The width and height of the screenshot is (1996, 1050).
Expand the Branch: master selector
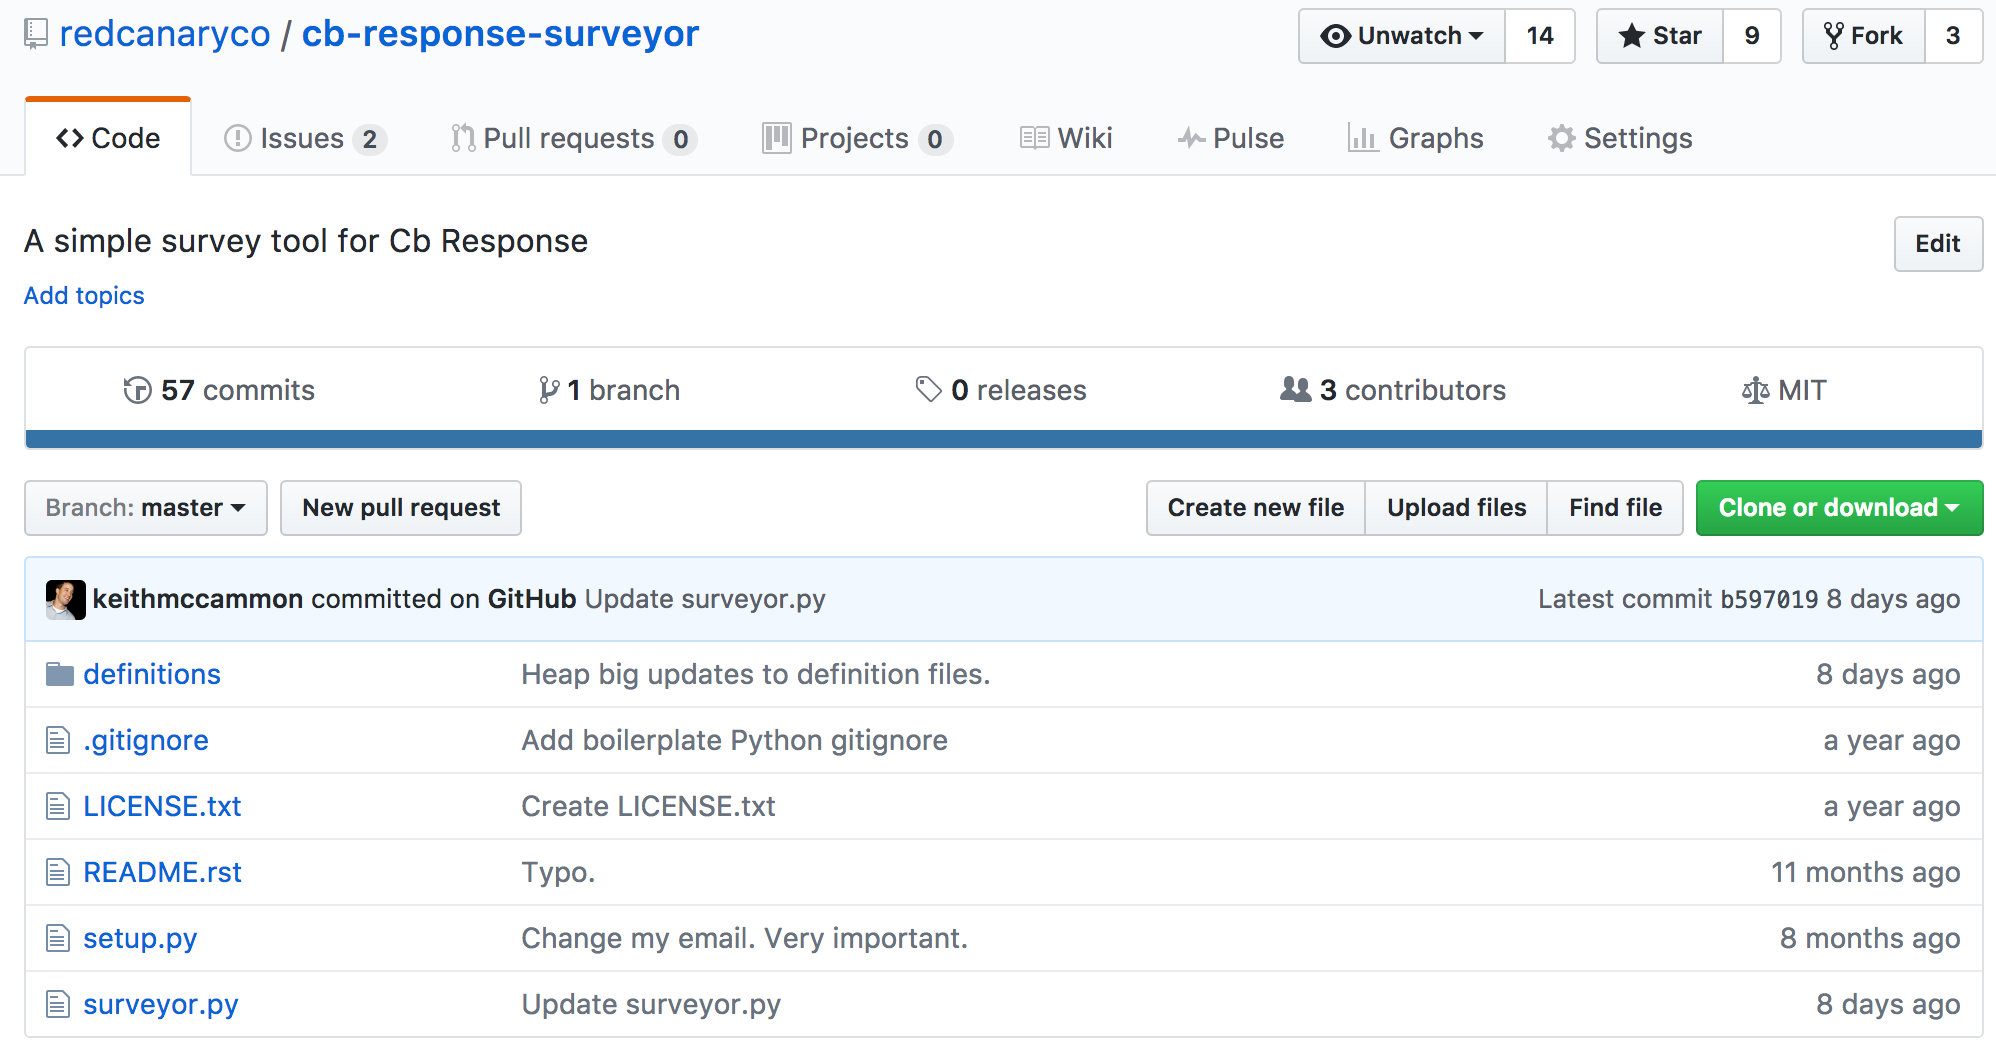[x=146, y=508]
